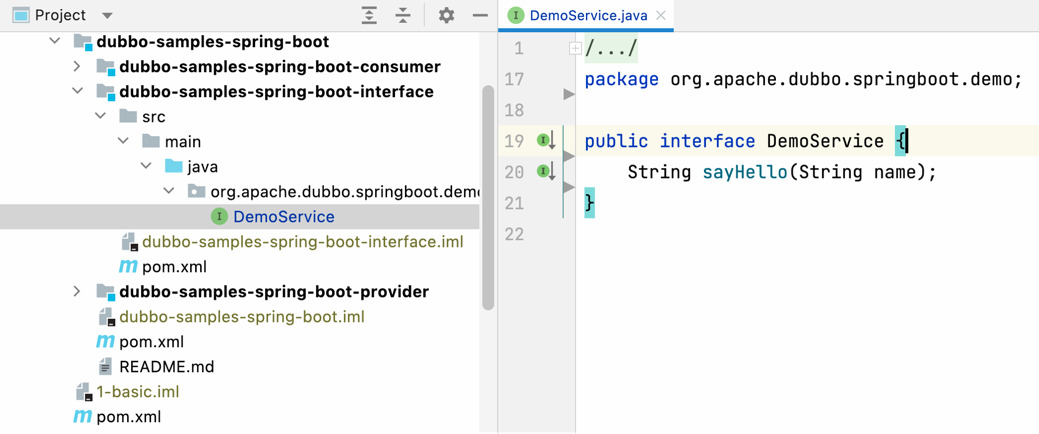The image size is (1039, 434).
Task: Expand the dubbo-samples-spring-boot-consumer module
Action: click(x=77, y=67)
